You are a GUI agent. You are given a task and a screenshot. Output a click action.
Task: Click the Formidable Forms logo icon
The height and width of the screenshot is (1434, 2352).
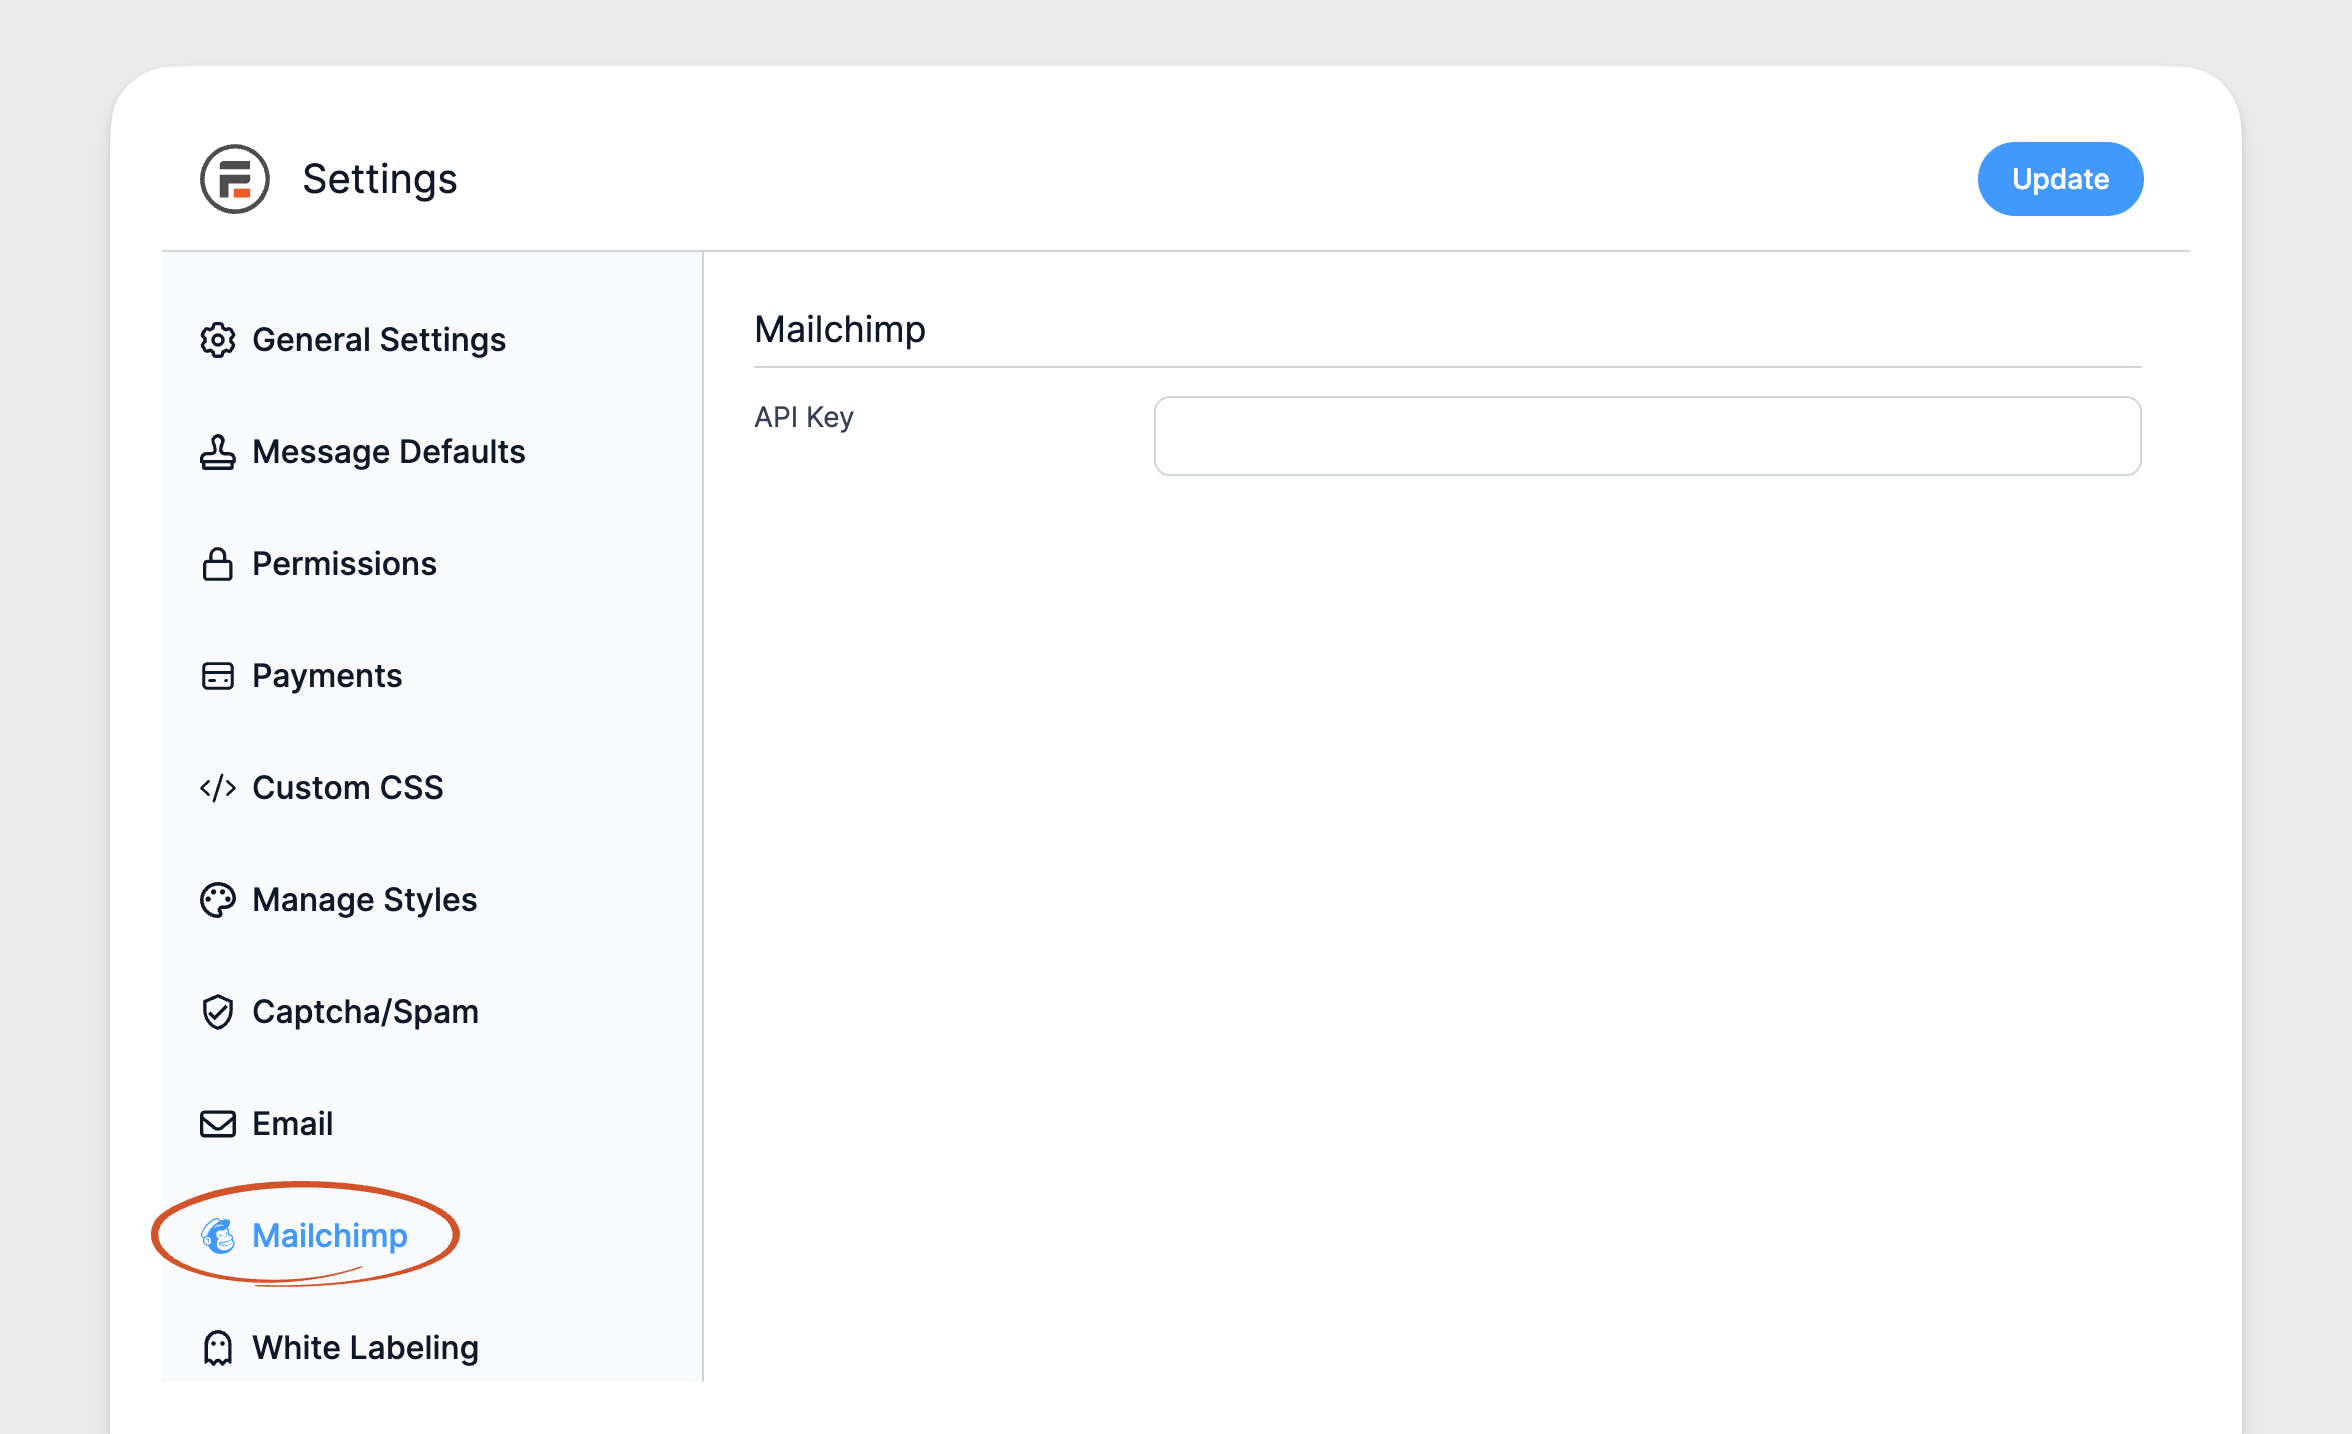(235, 179)
